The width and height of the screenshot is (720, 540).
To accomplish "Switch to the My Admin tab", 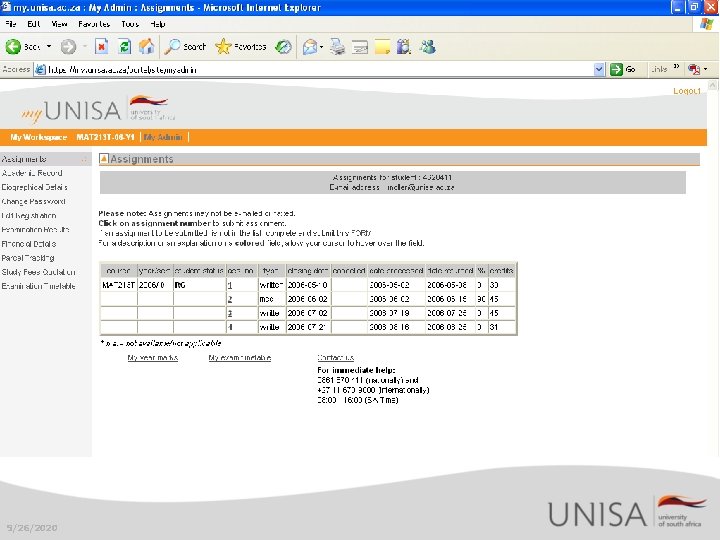I will click(163, 137).
